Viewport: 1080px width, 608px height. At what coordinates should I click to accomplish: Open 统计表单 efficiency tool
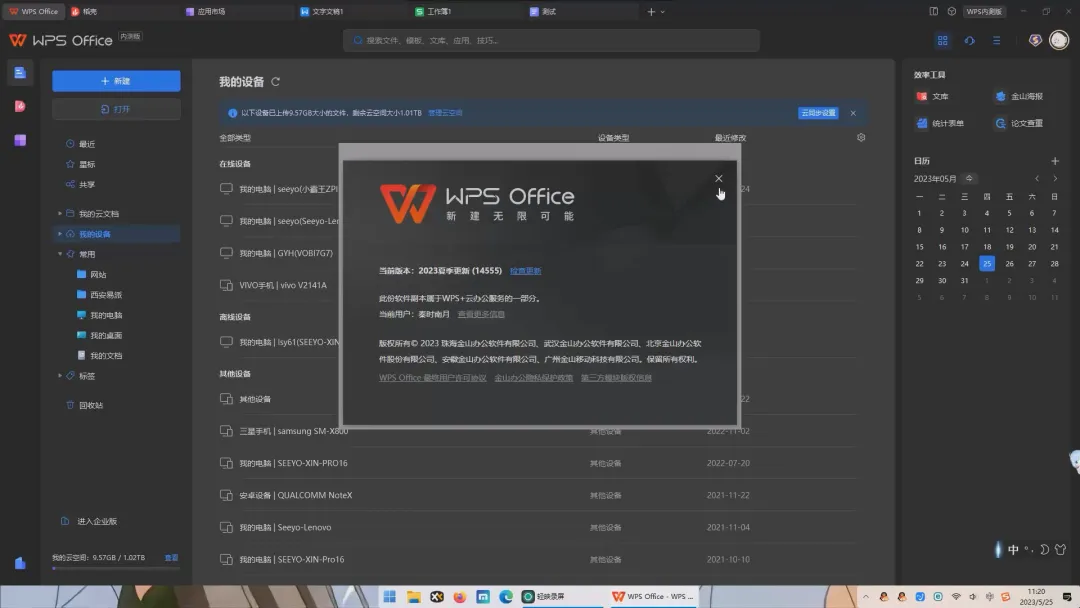[x=940, y=123]
